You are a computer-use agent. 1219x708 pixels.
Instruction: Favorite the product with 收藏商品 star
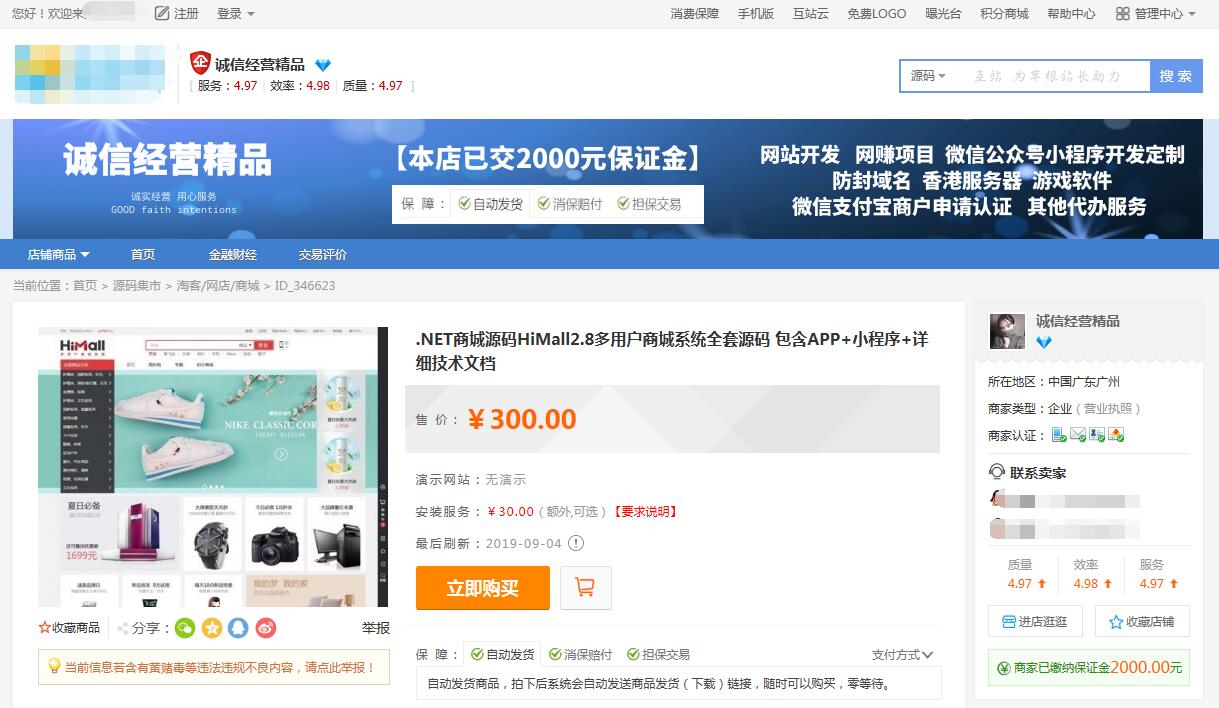point(69,628)
